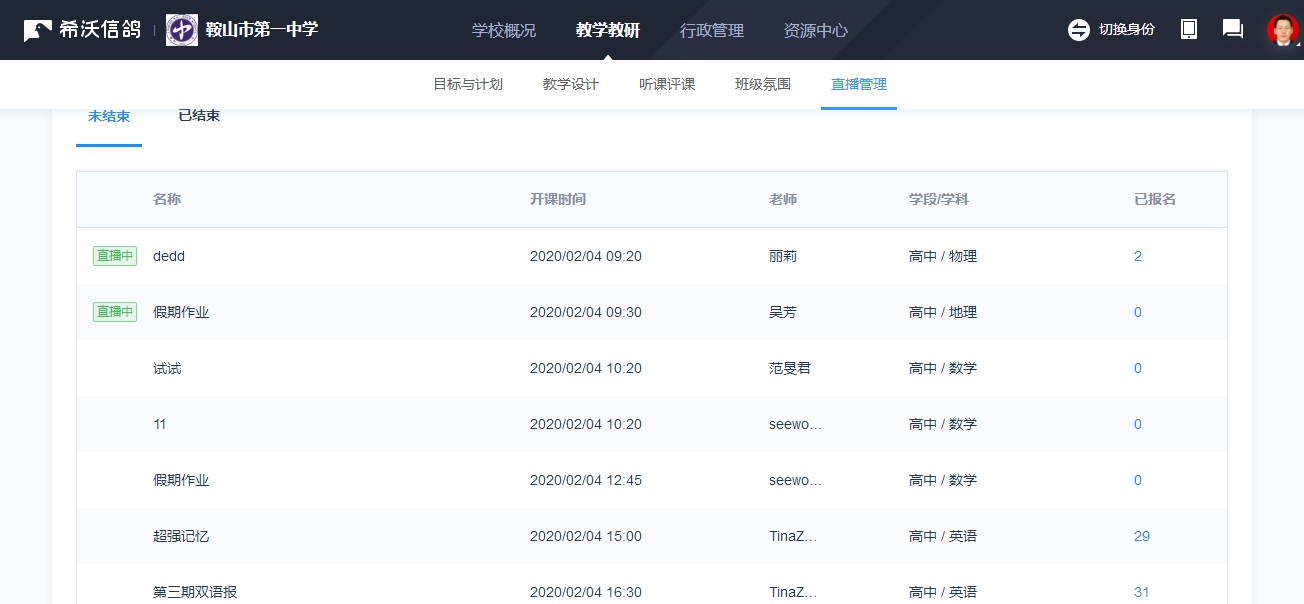
Task: Open signup count 0 for 12:45 假期作业
Action: tap(1138, 480)
